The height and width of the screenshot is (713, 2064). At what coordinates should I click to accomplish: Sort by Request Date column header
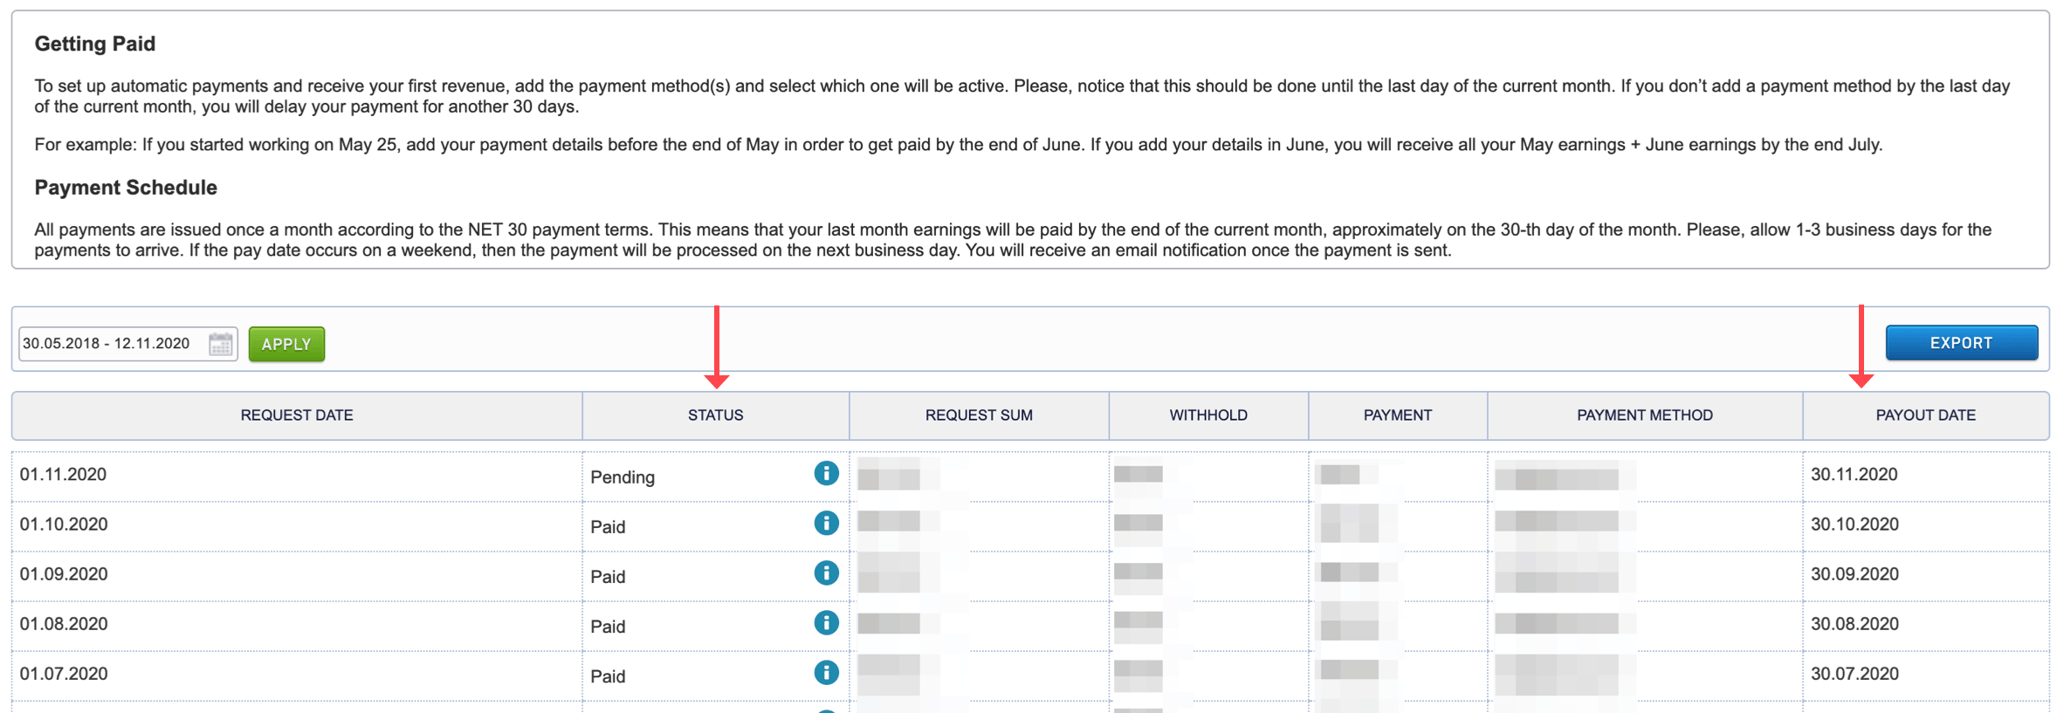point(296,415)
